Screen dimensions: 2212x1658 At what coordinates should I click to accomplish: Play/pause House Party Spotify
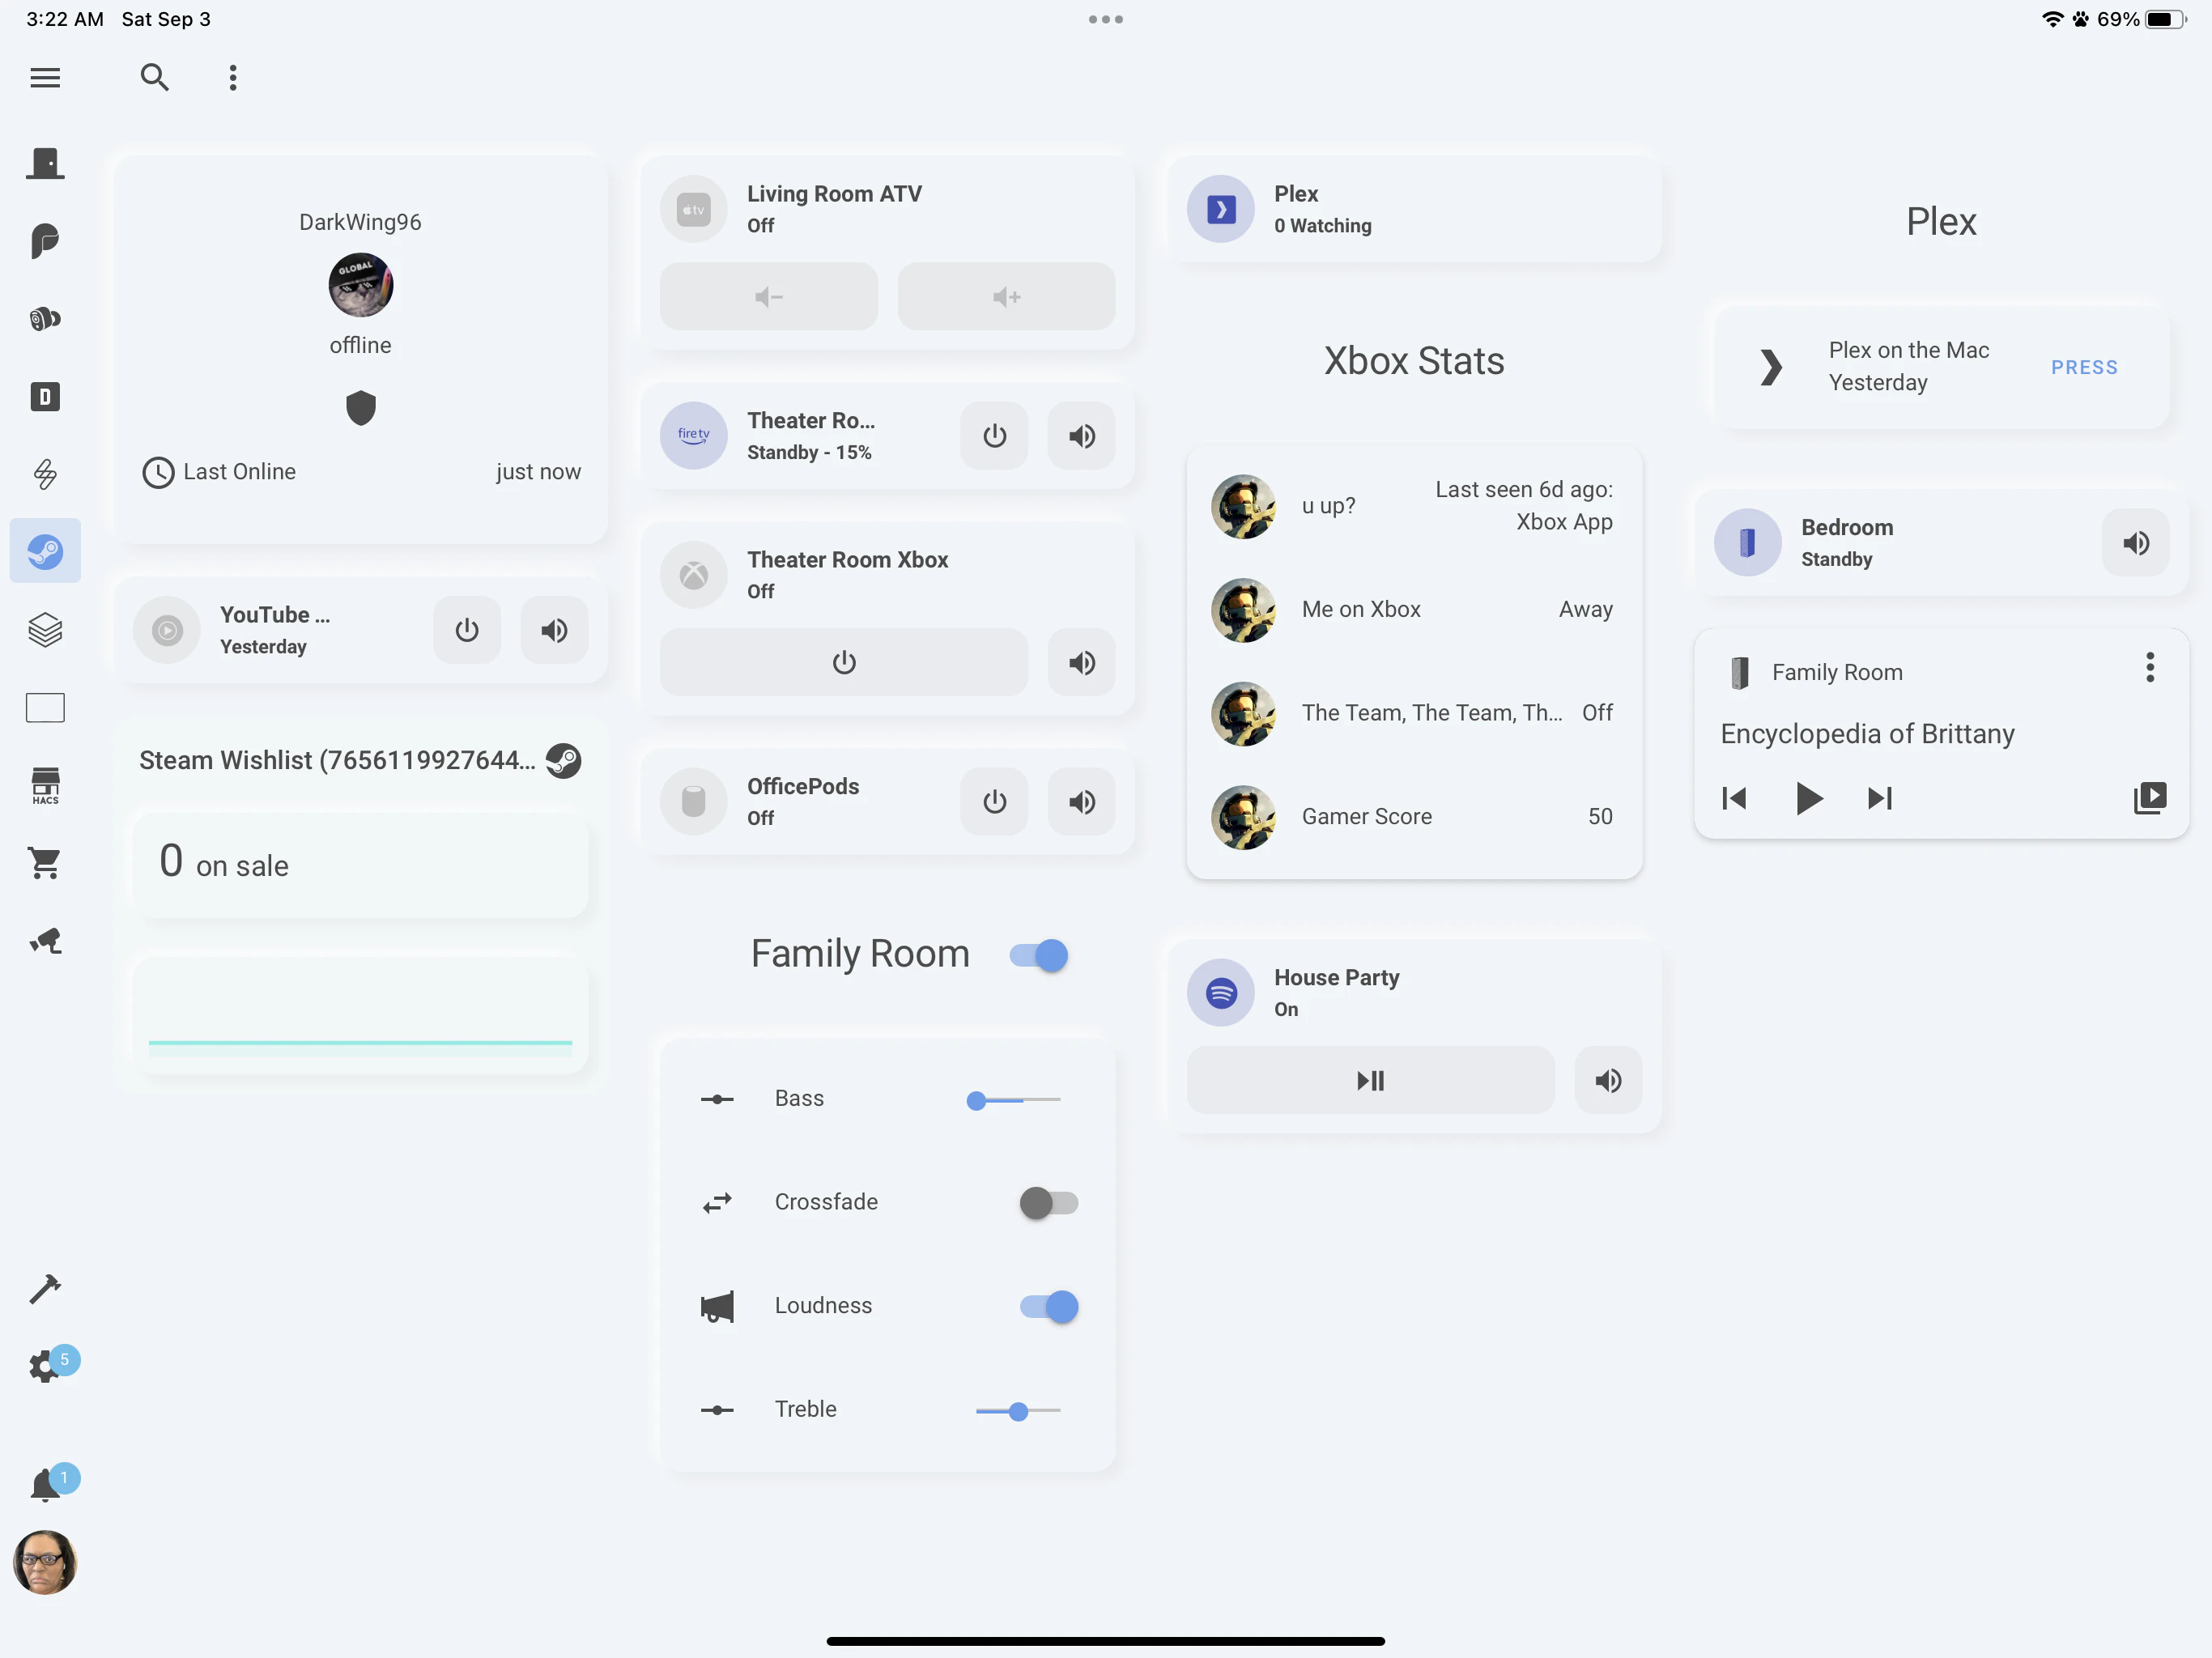(x=1370, y=1080)
